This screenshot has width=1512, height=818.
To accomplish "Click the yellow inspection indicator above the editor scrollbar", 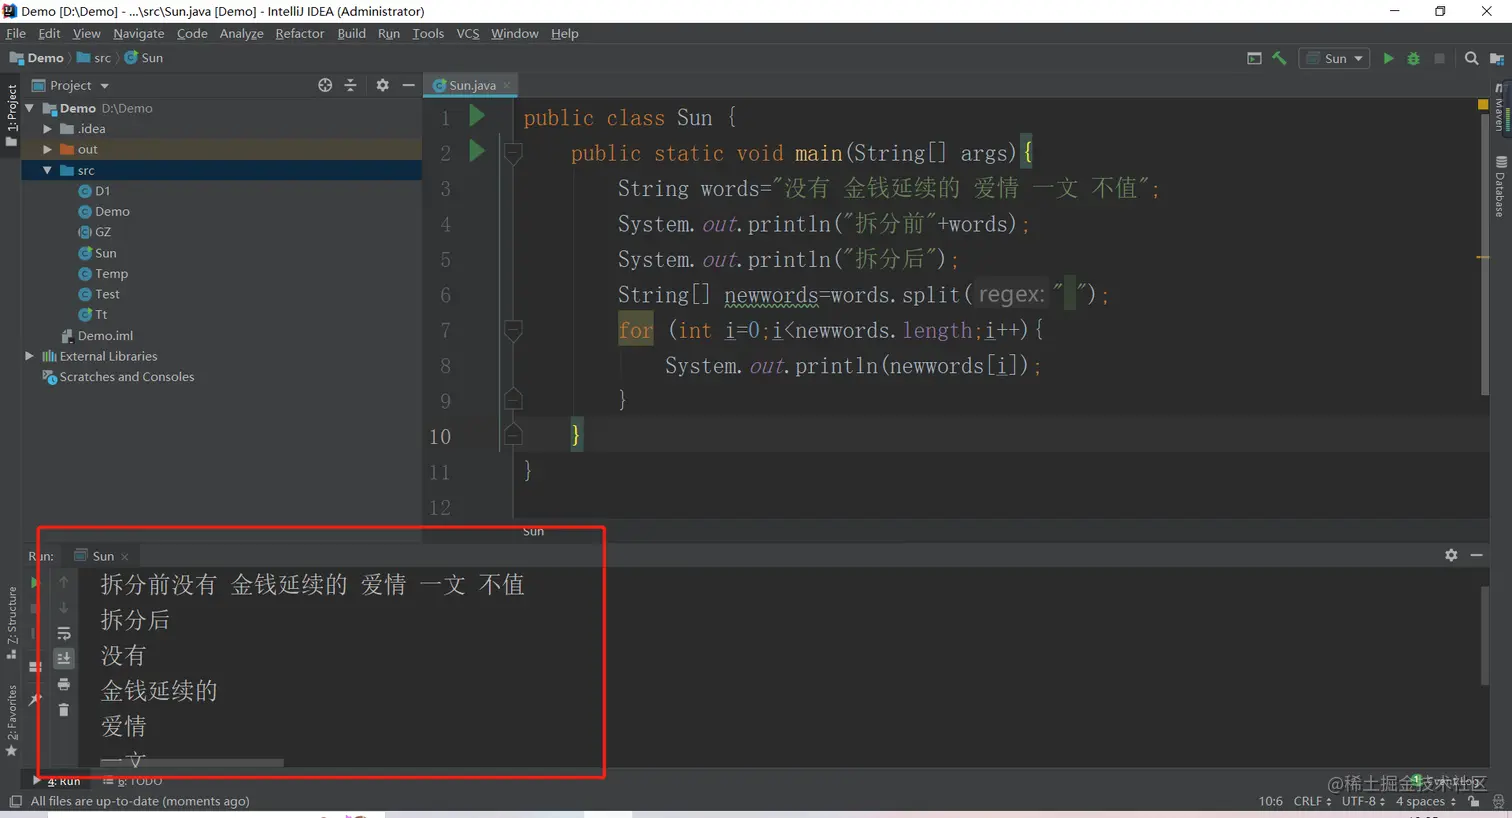I will tap(1483, 104).
